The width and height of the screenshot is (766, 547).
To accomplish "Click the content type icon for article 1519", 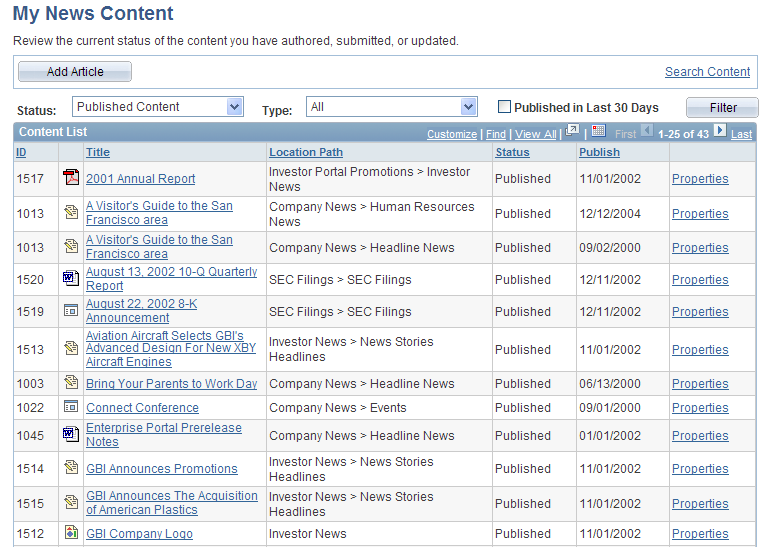I will [x=71, y=311].
